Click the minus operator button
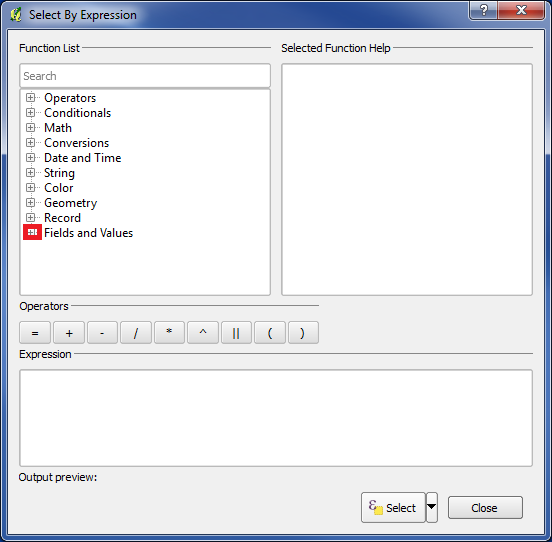 [102, 332]
